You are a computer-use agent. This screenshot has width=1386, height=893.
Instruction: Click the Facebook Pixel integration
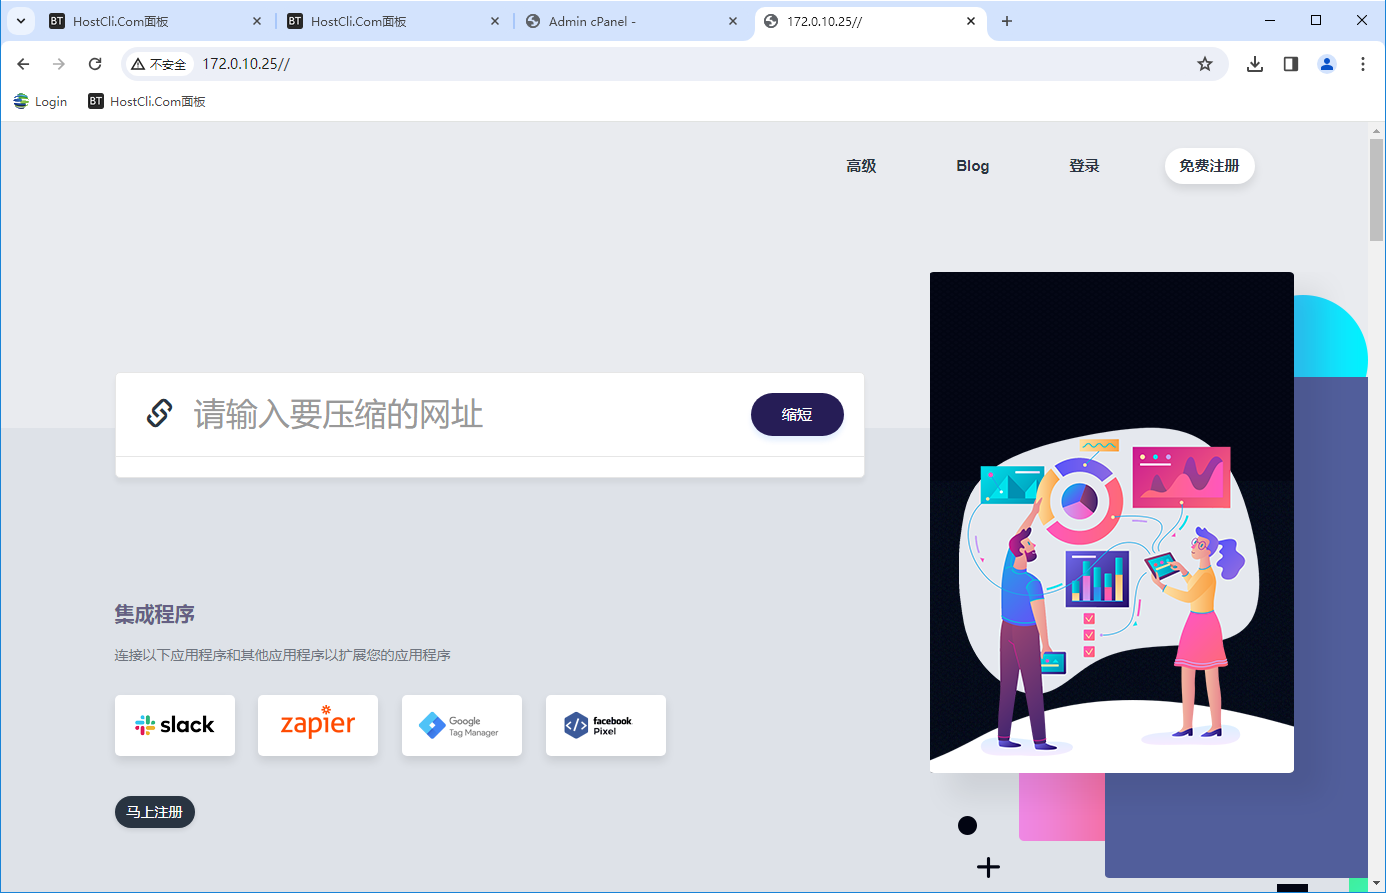[605, 724]
